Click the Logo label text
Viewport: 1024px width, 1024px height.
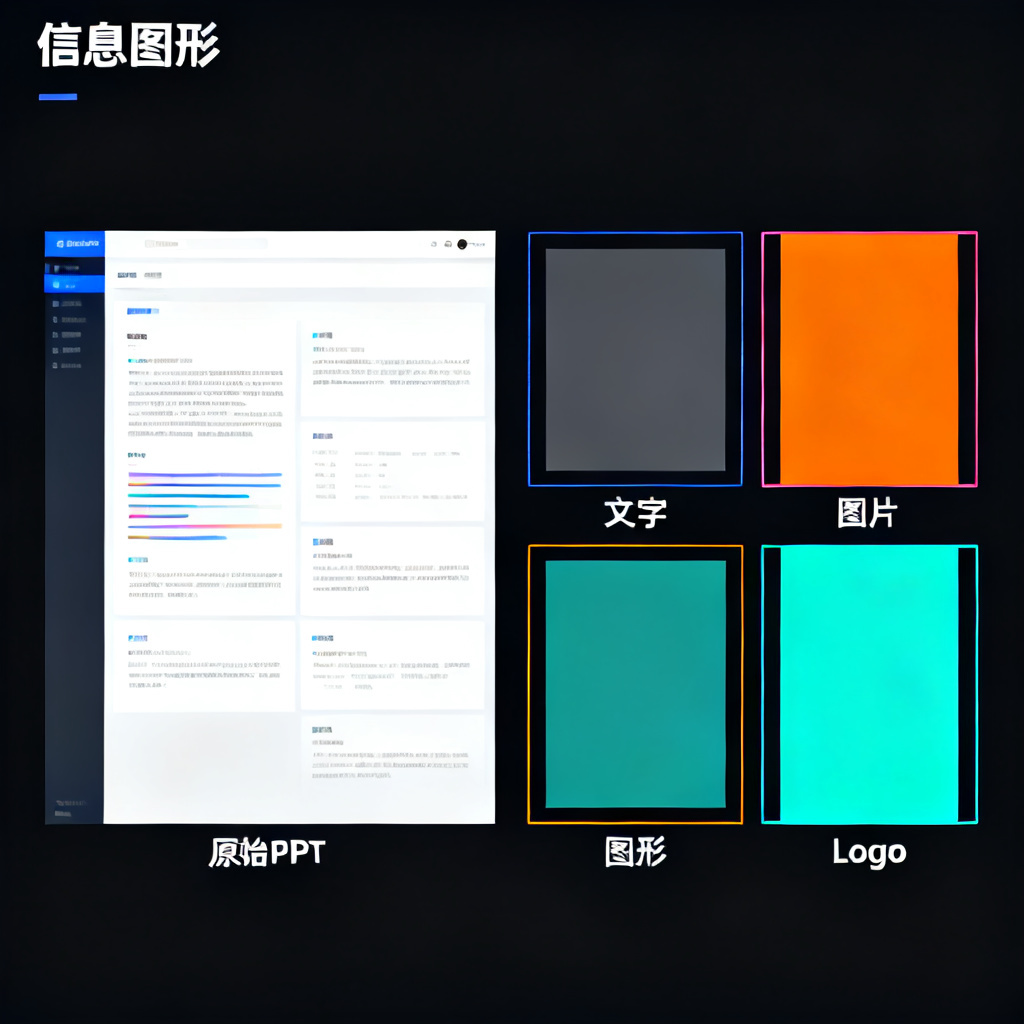point(869,852)
